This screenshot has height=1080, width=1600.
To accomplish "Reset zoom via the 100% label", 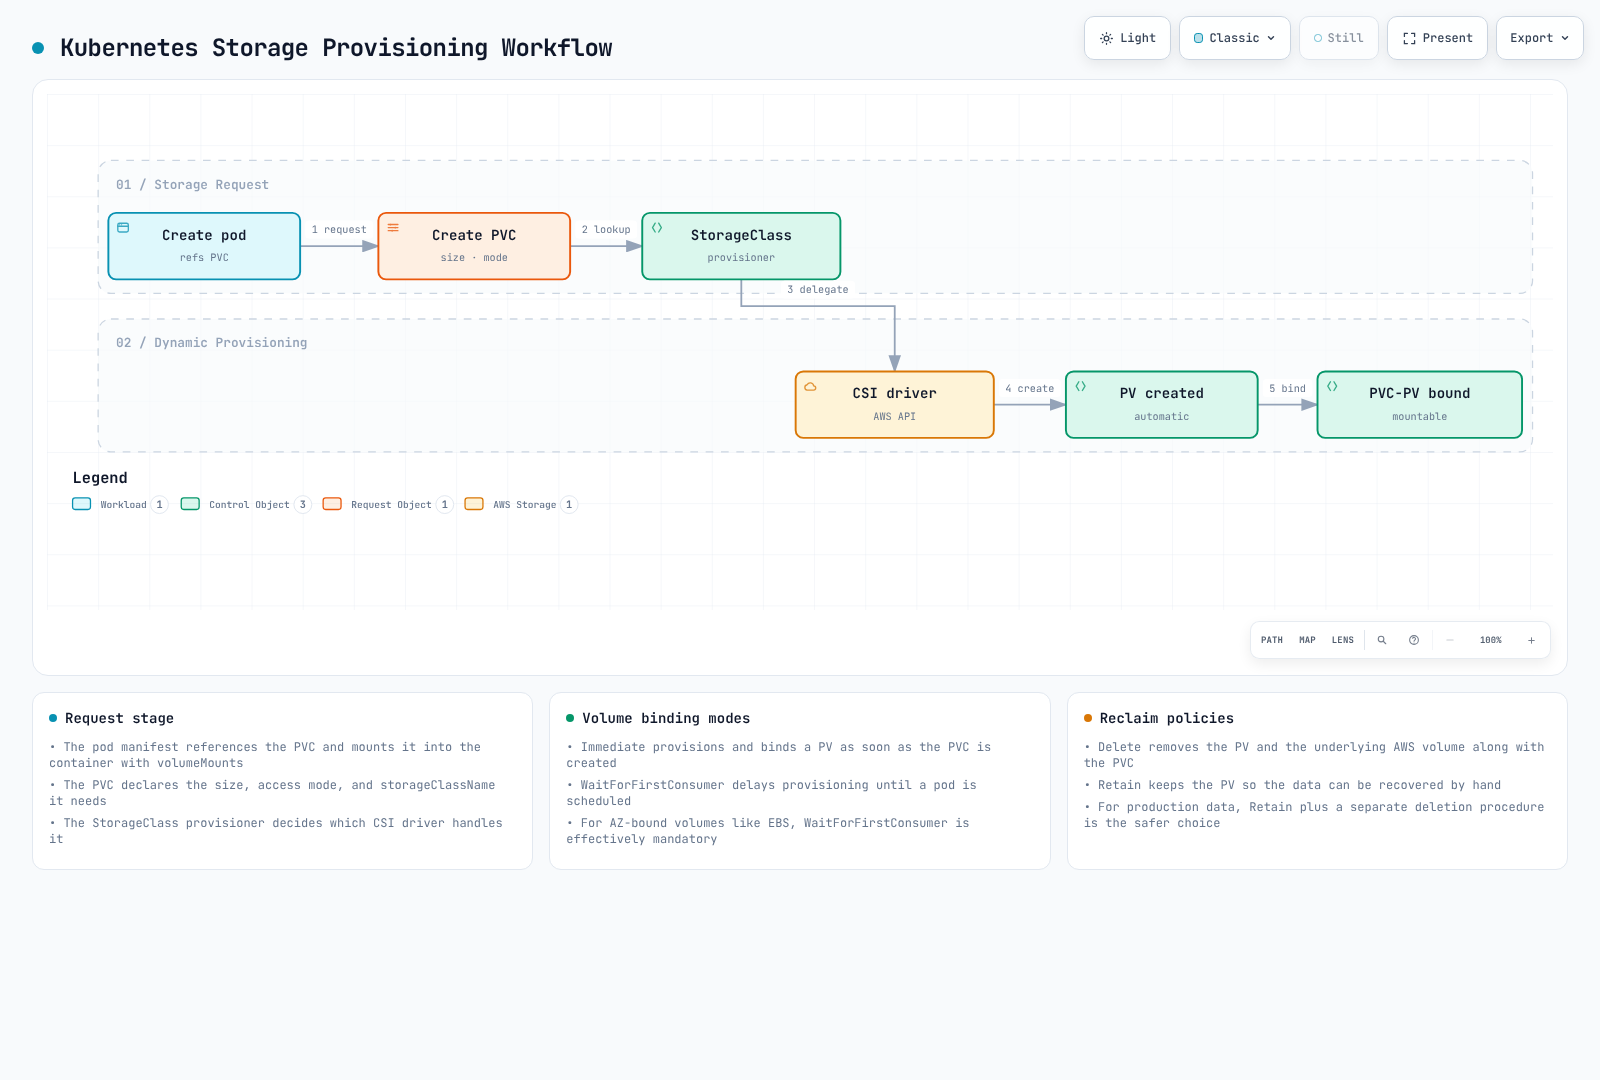I will point(1491,640).
